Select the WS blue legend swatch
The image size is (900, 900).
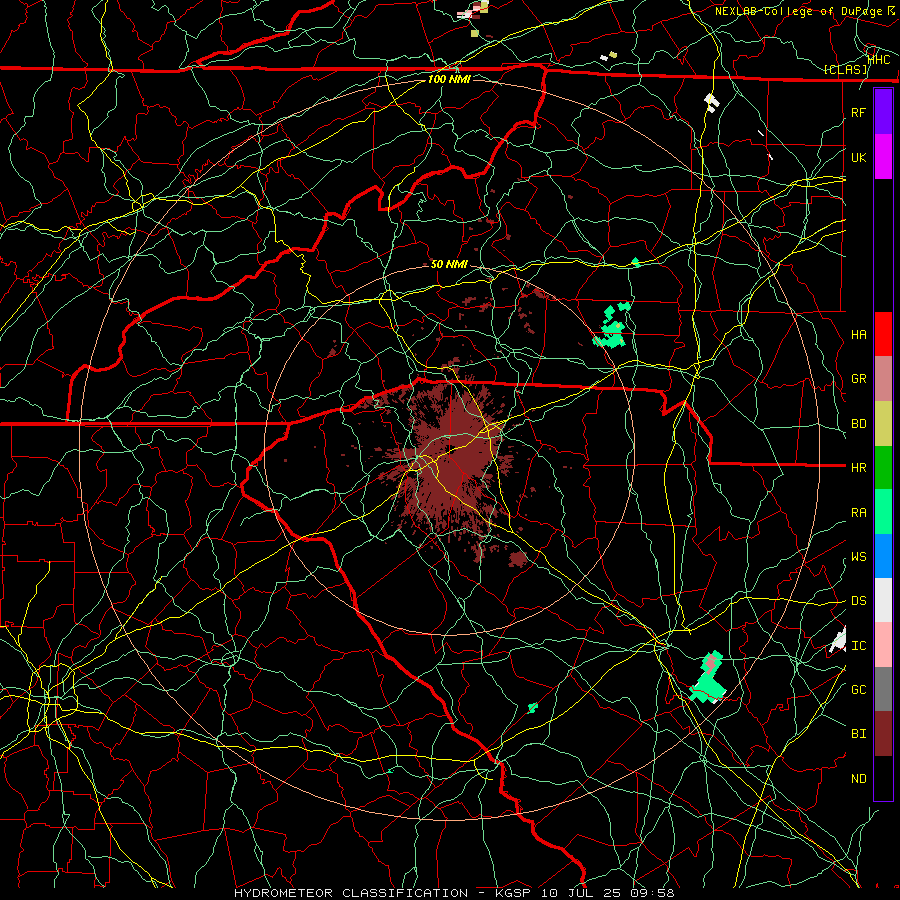point(883,556)
